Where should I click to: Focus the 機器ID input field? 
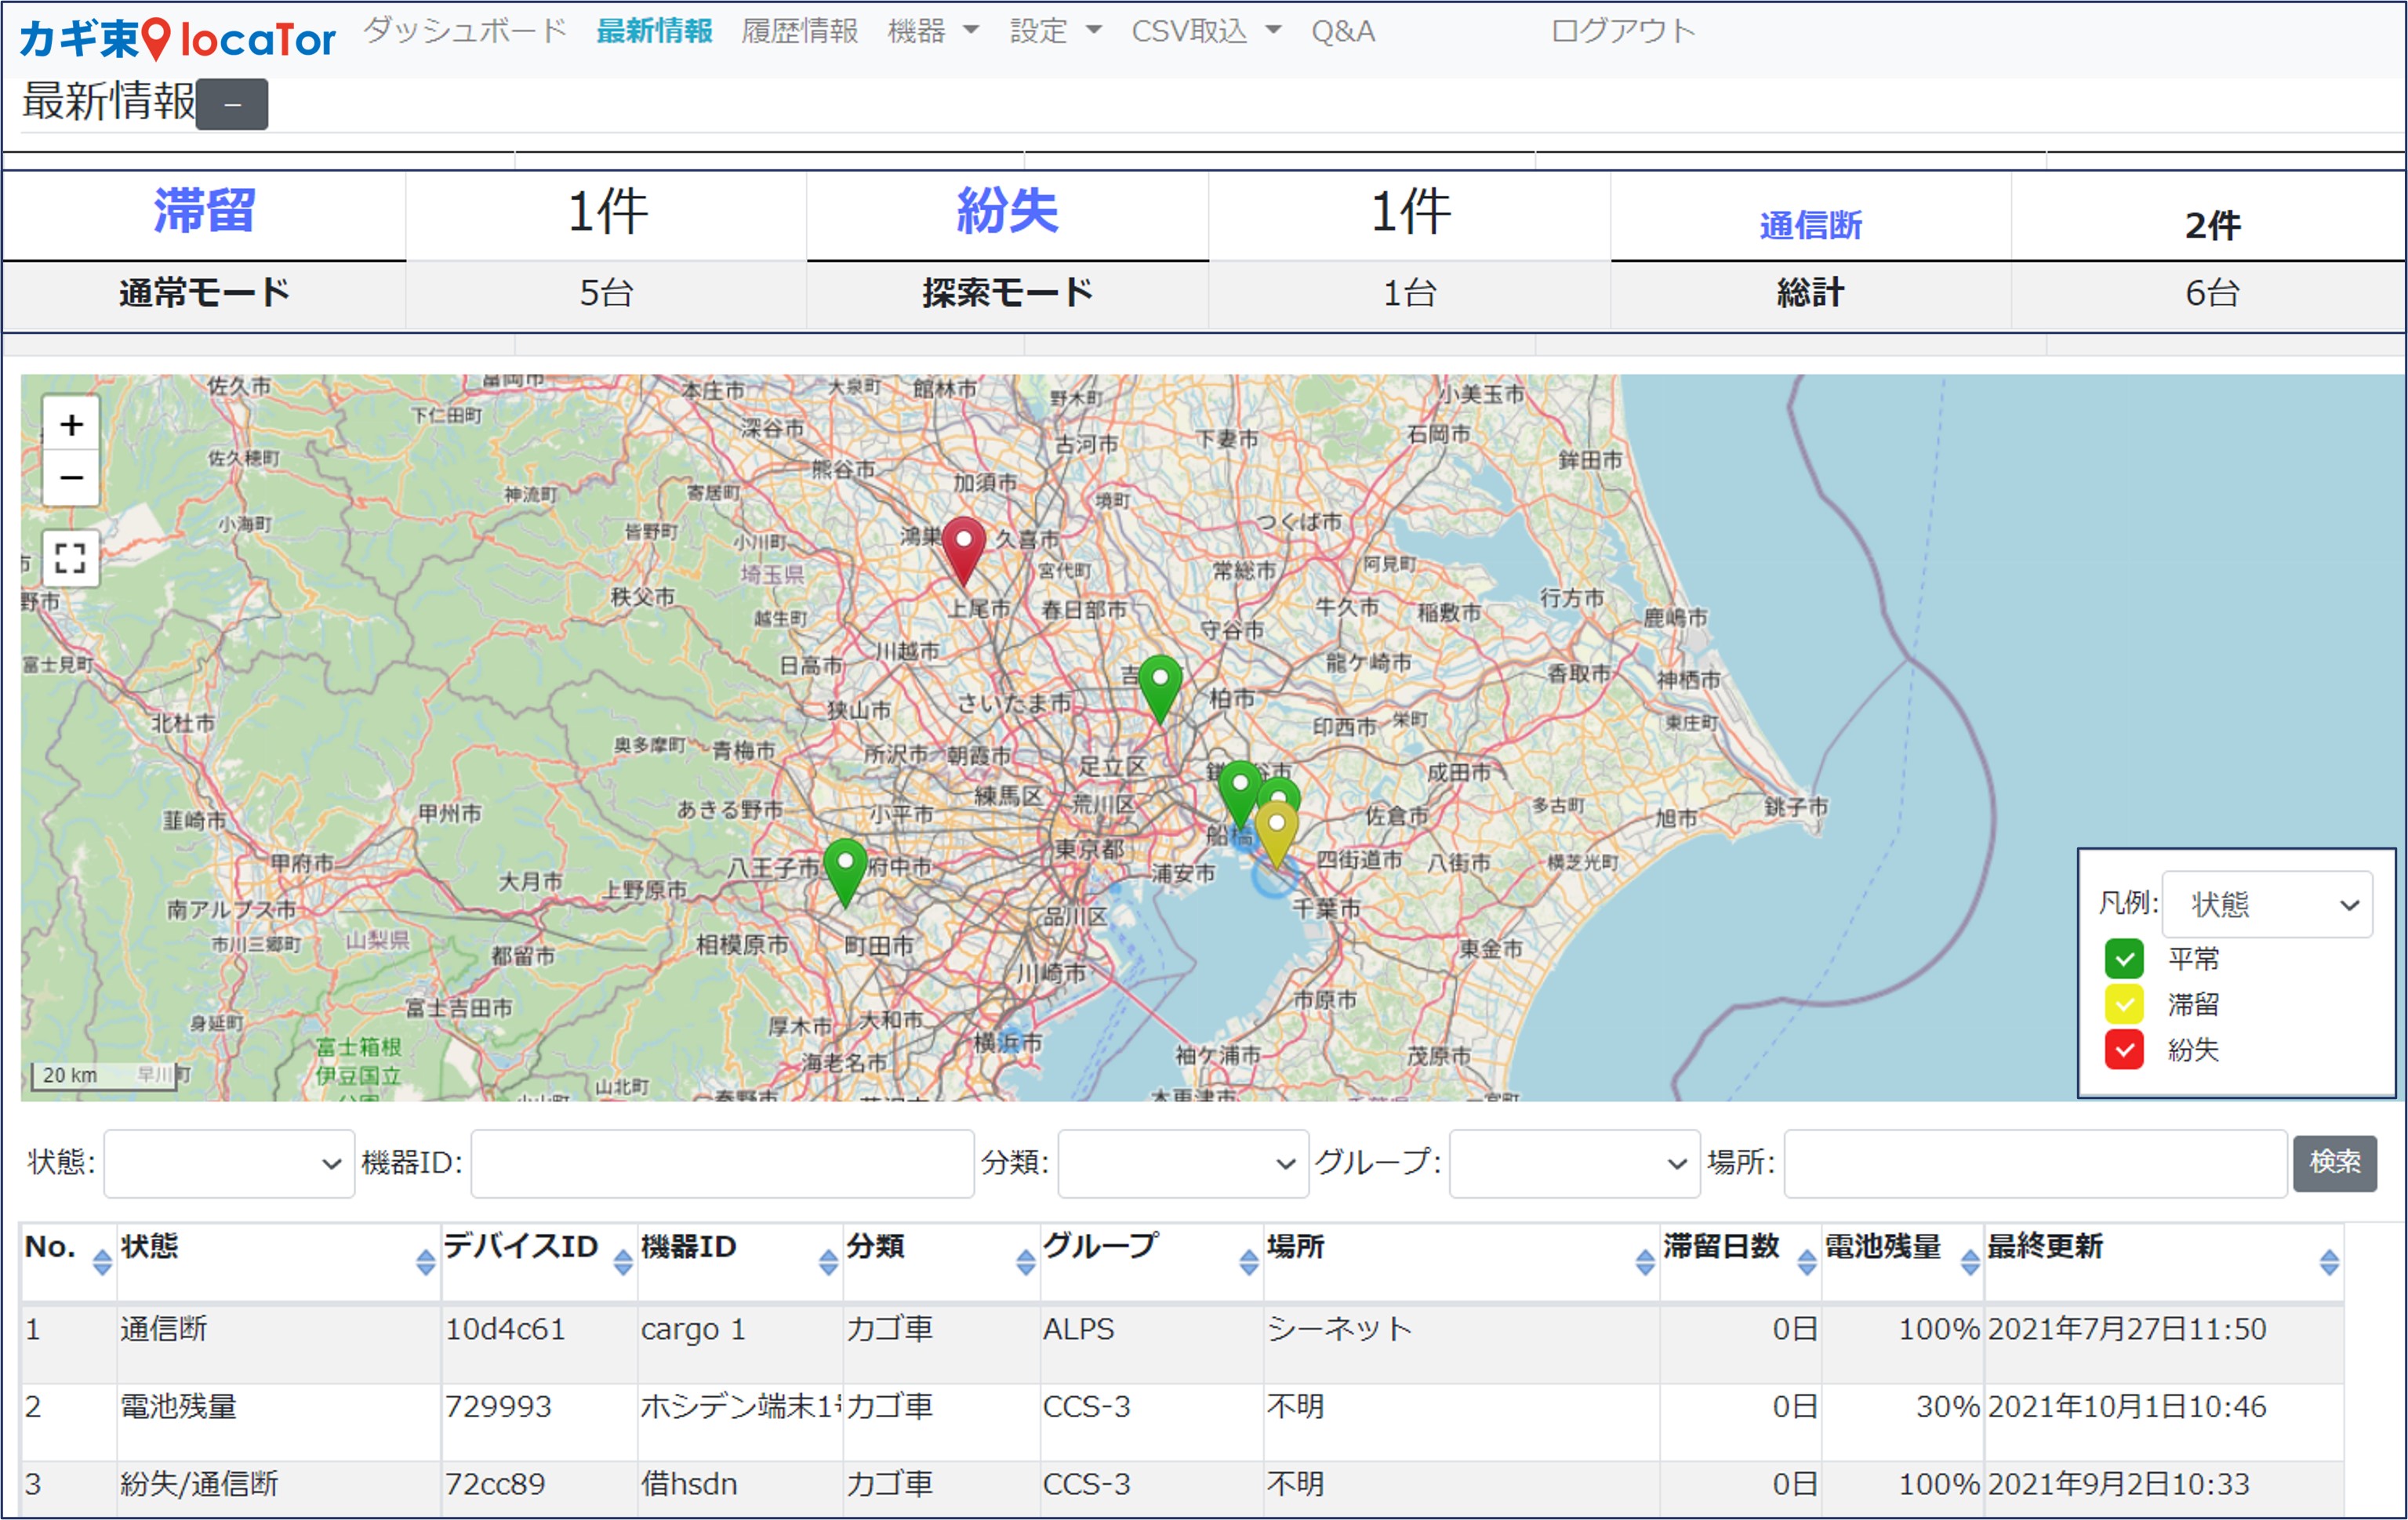[x=722, y=1163]
